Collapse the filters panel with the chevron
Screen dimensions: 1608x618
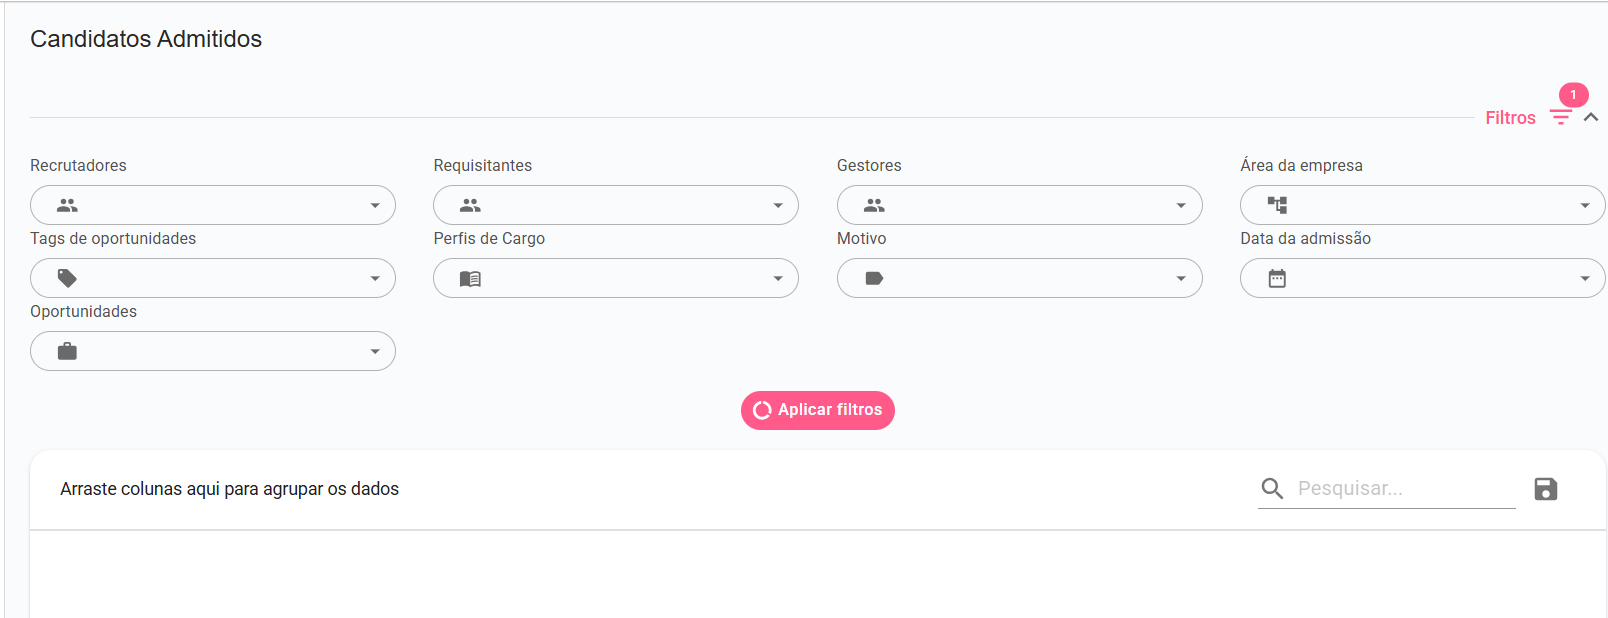tap(1591, 117)
